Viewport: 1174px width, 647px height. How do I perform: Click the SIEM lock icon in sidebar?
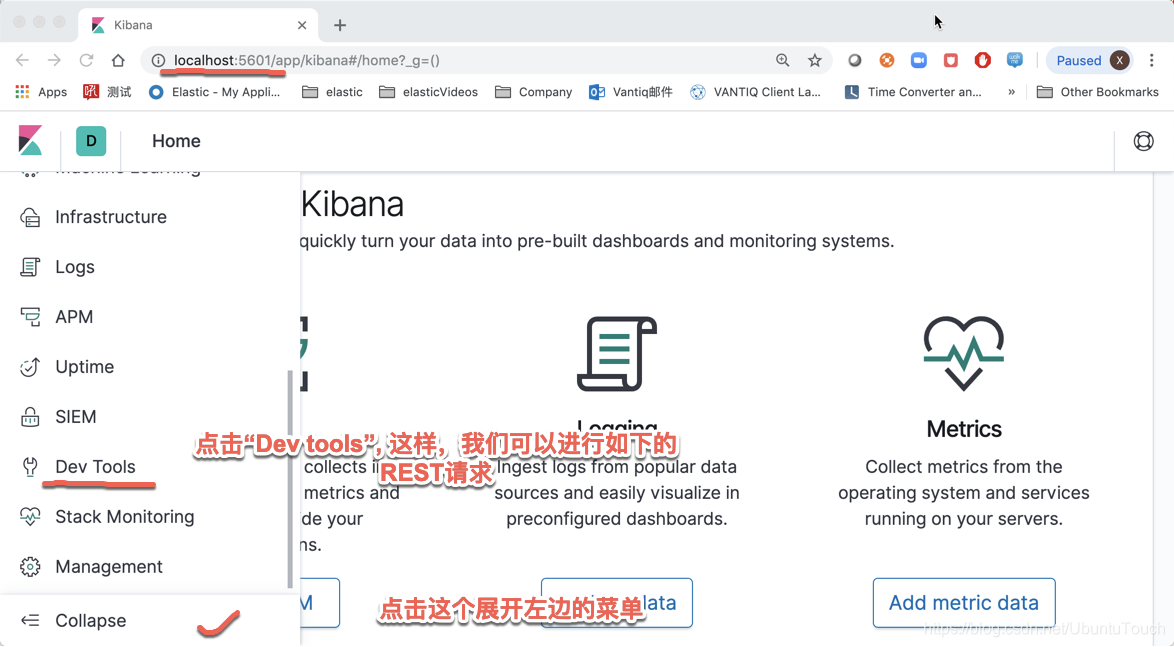point(30,417)
